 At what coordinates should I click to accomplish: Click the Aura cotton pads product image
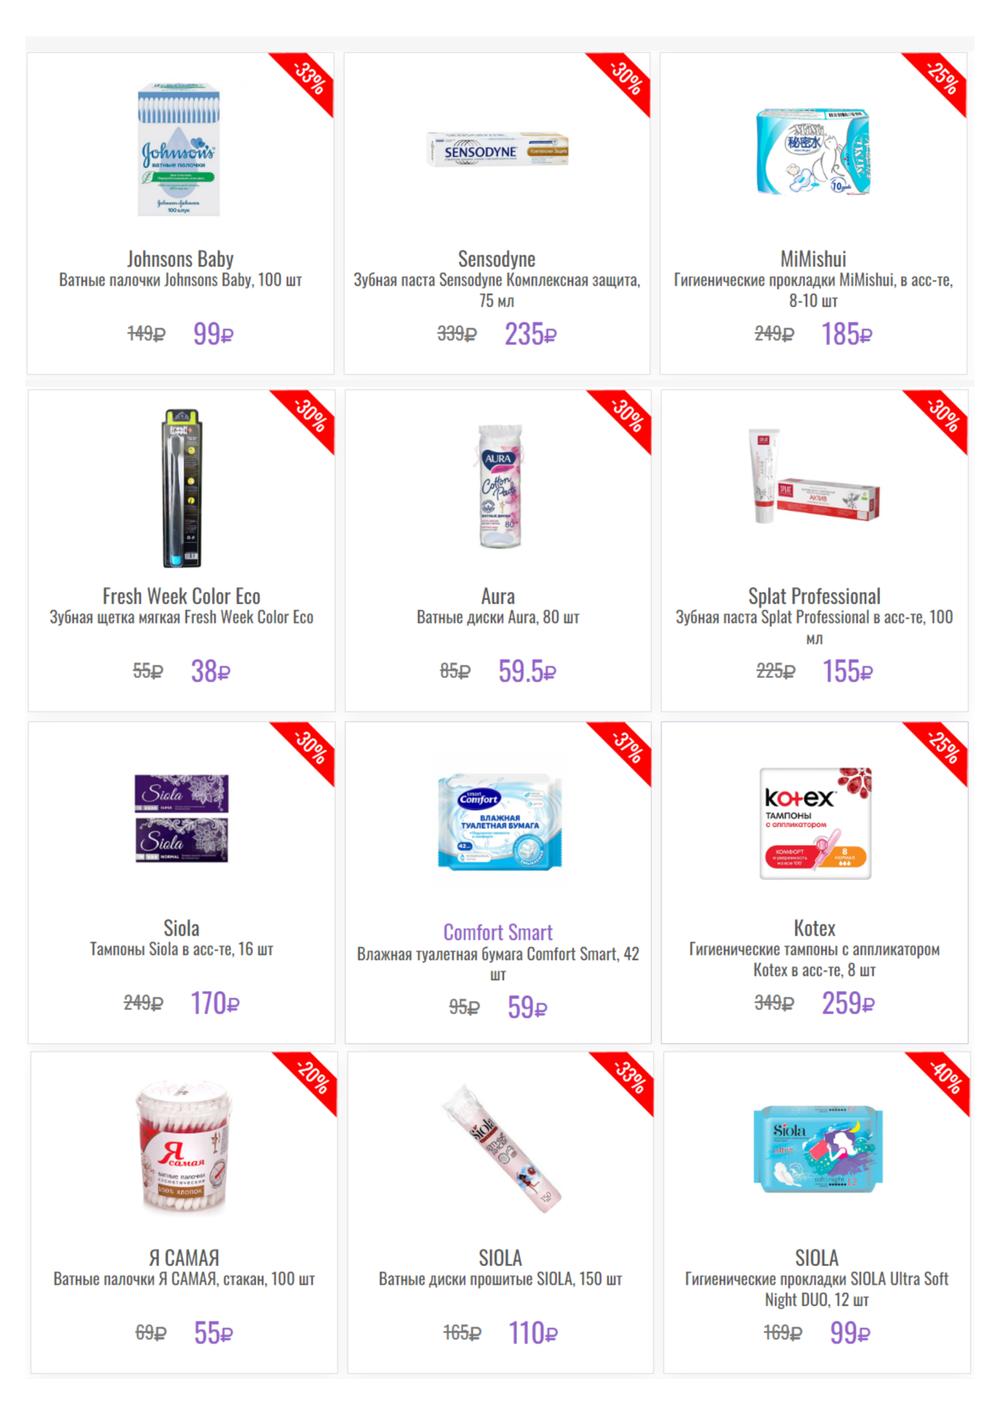tap(497, 487)
